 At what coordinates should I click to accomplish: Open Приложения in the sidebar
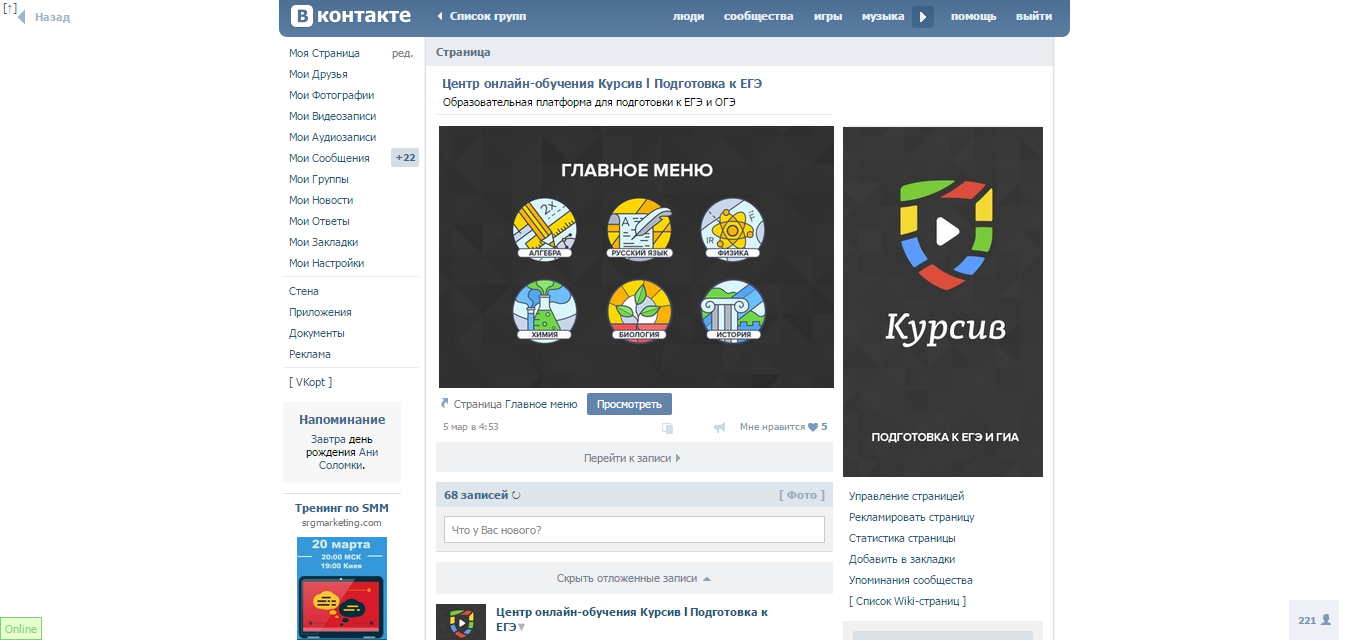[x=319, y=312]
